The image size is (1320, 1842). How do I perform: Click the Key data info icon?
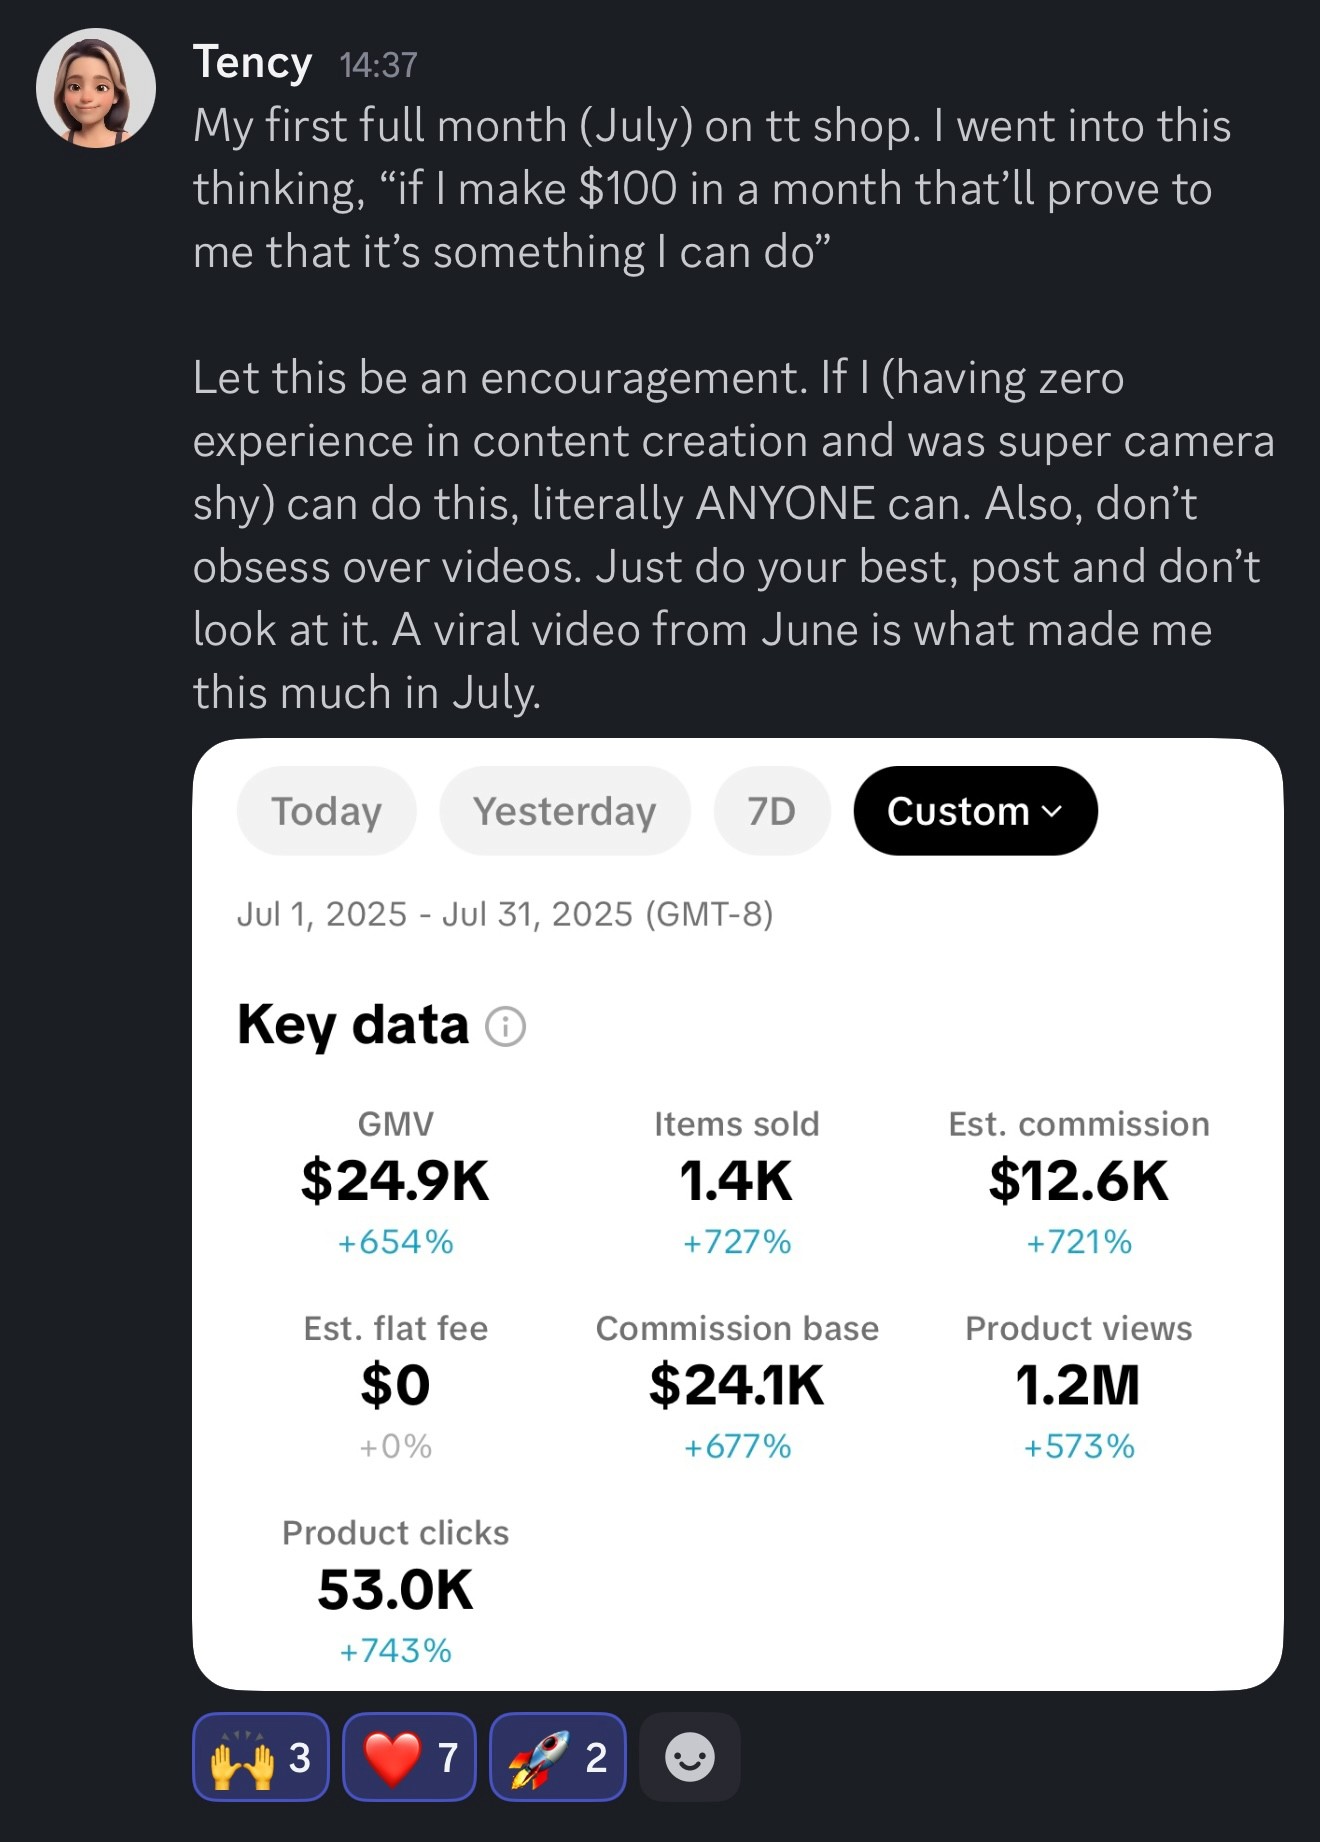(x=505, y=1026)
